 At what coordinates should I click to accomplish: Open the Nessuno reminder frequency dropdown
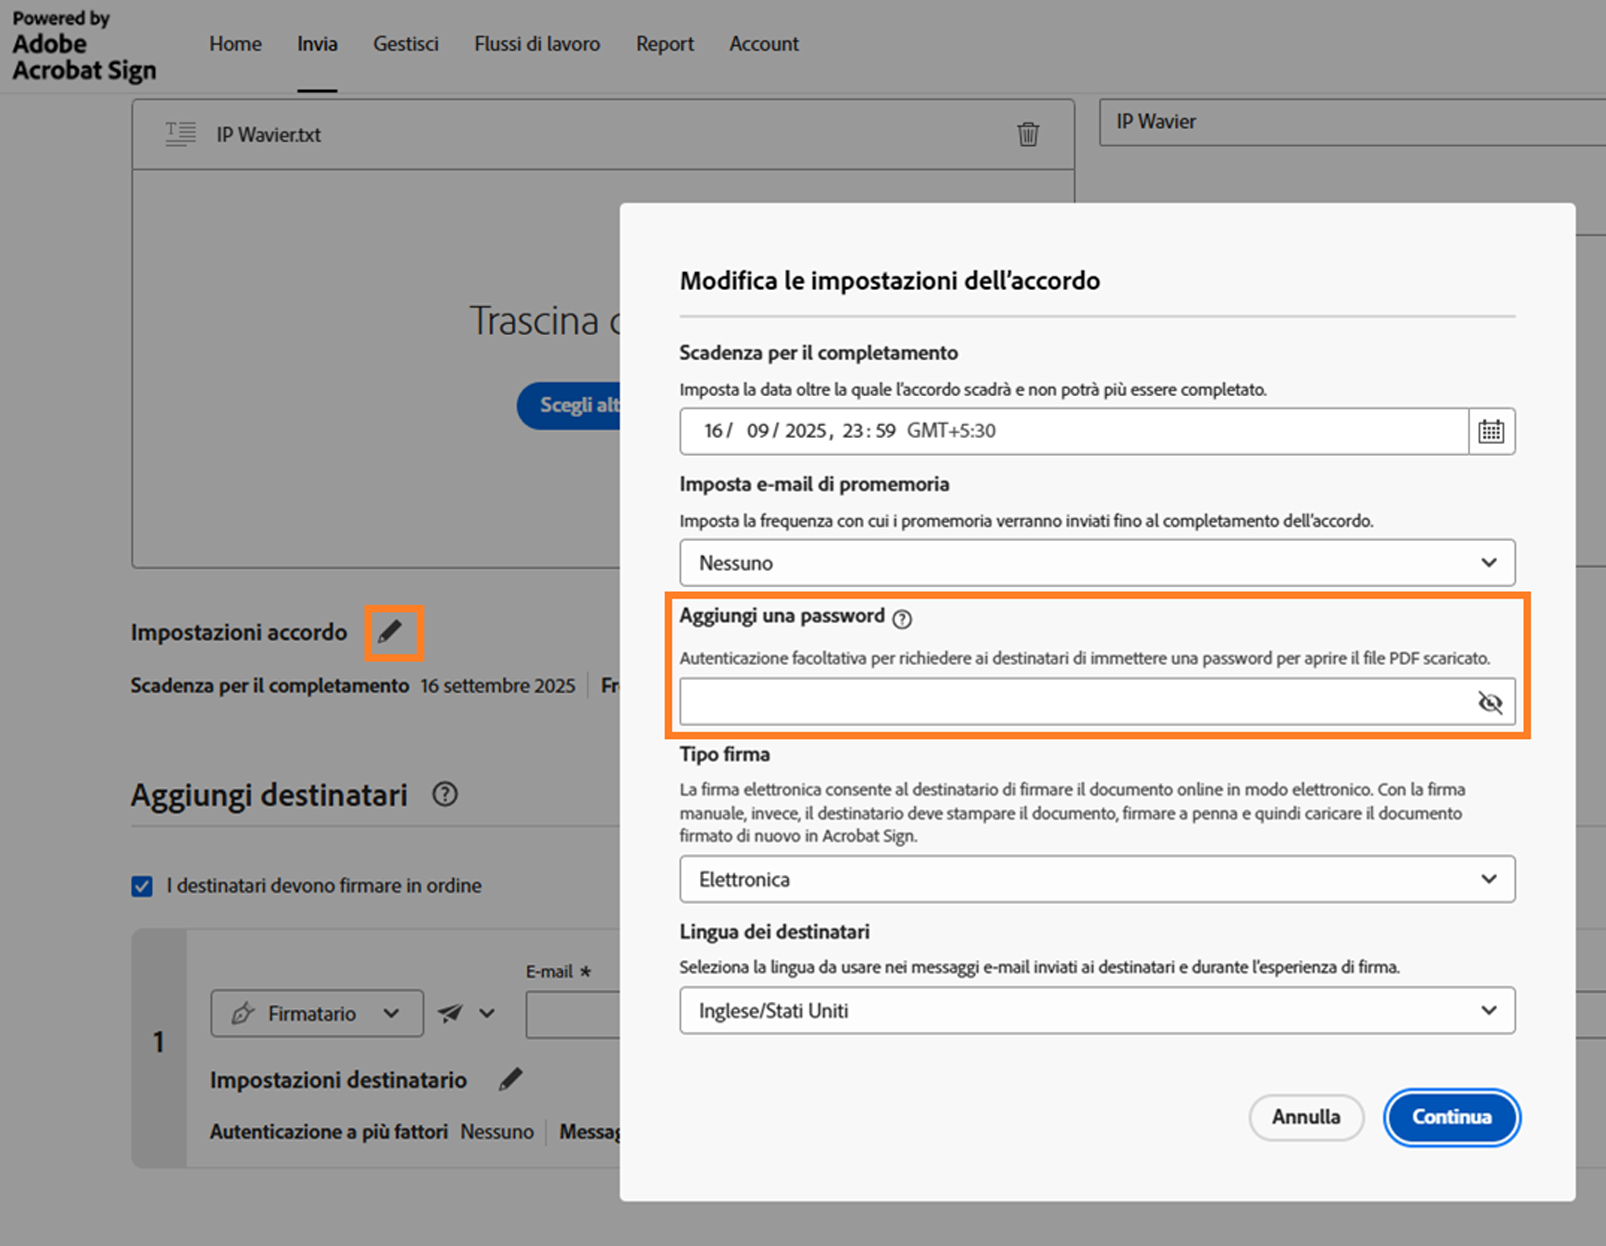1097,562
